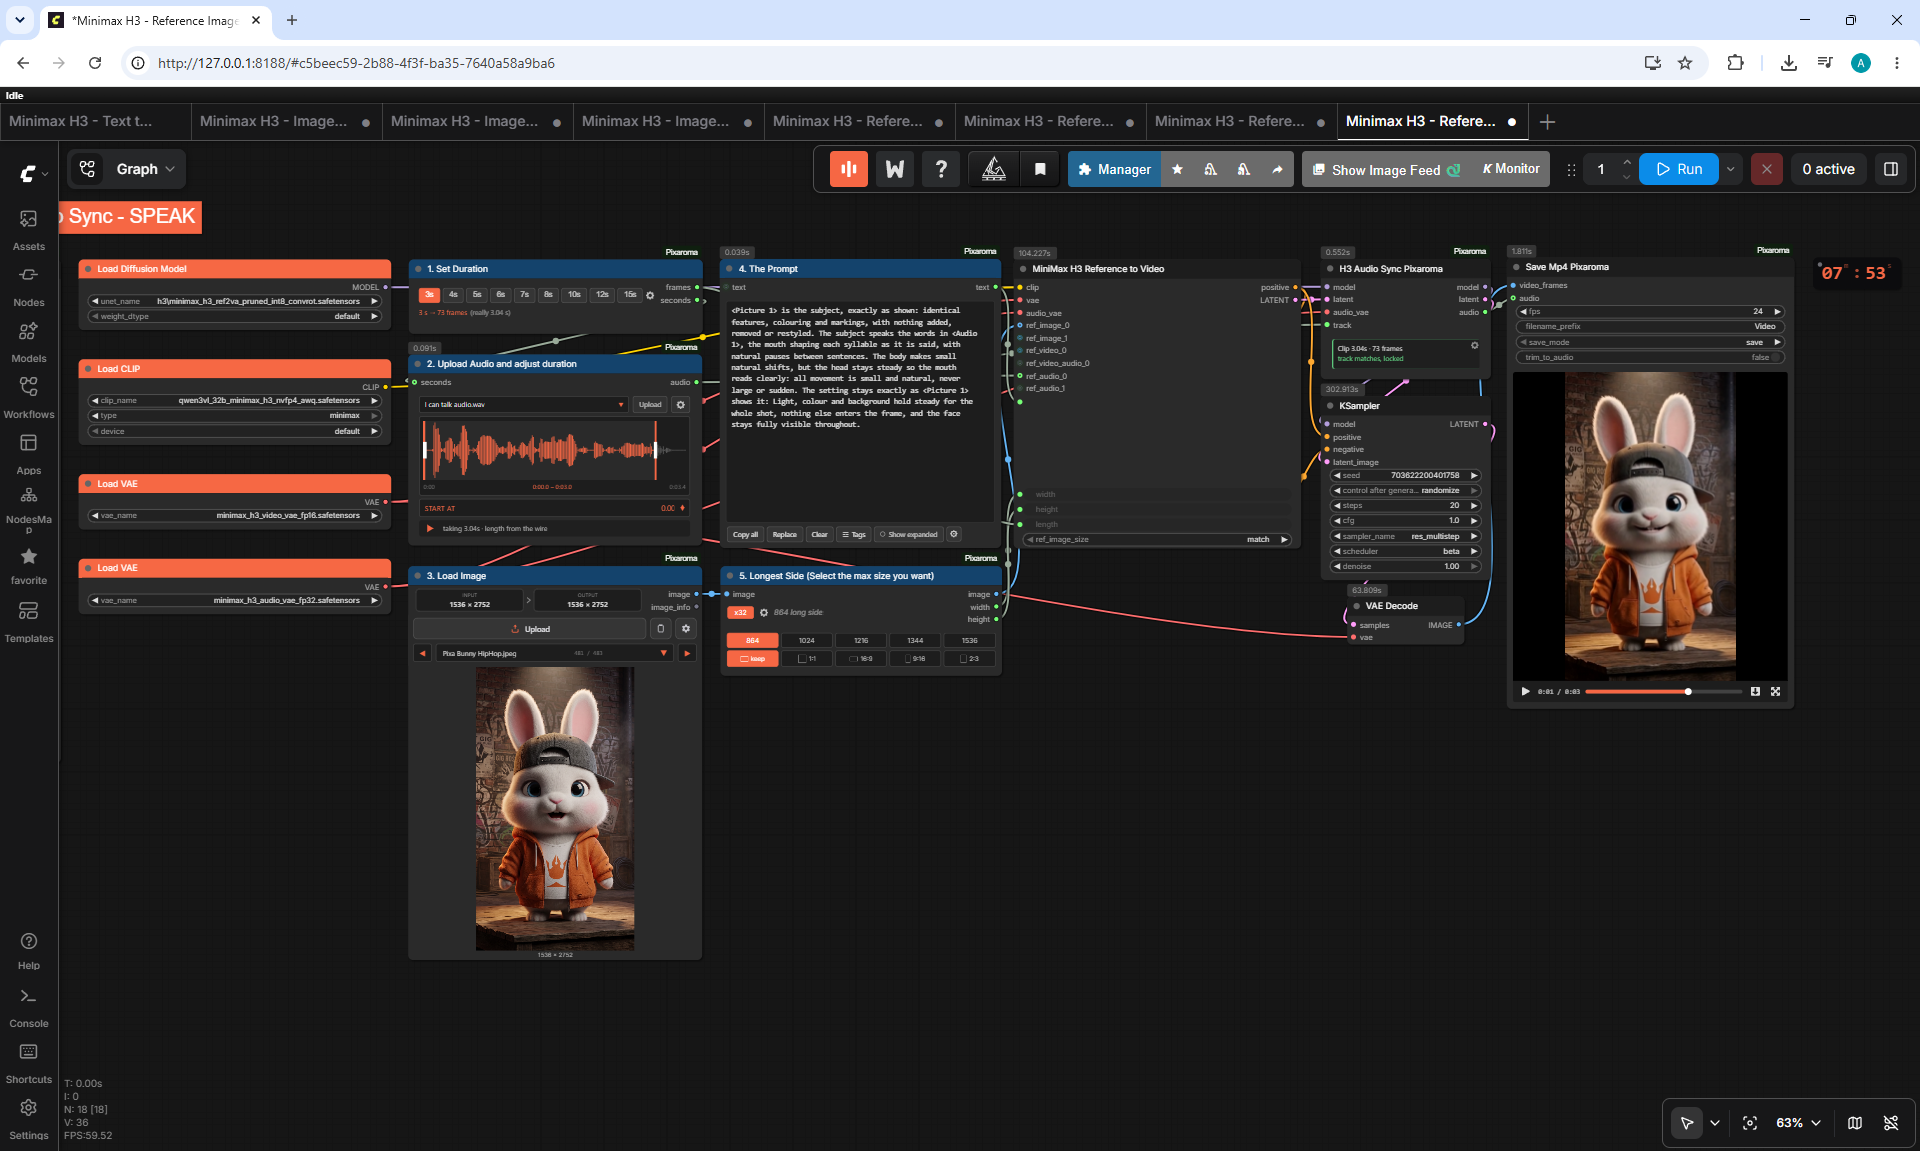Open the Nodes library sidebar
The width and height of the screenshot is (1920, 1151).
click(x=28, y=285)
